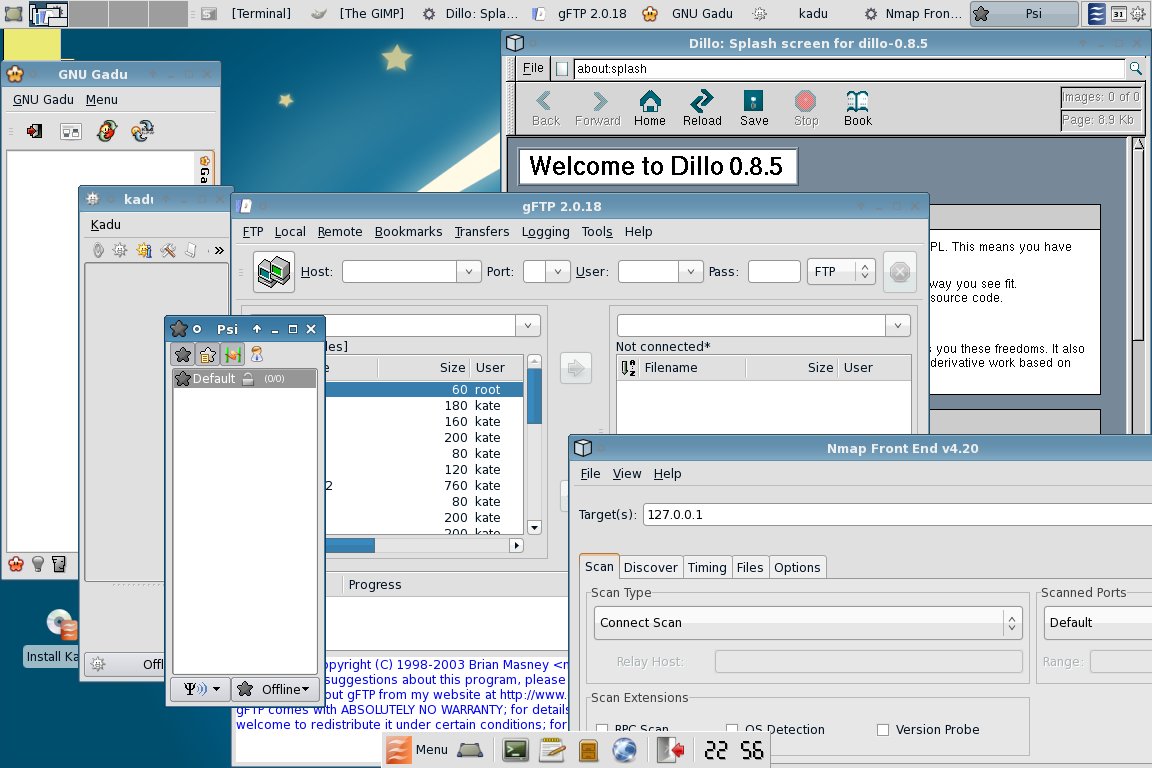Open the gFTP Port dropdown
This screenshot has height=768, width=1152.
point(558,272)
